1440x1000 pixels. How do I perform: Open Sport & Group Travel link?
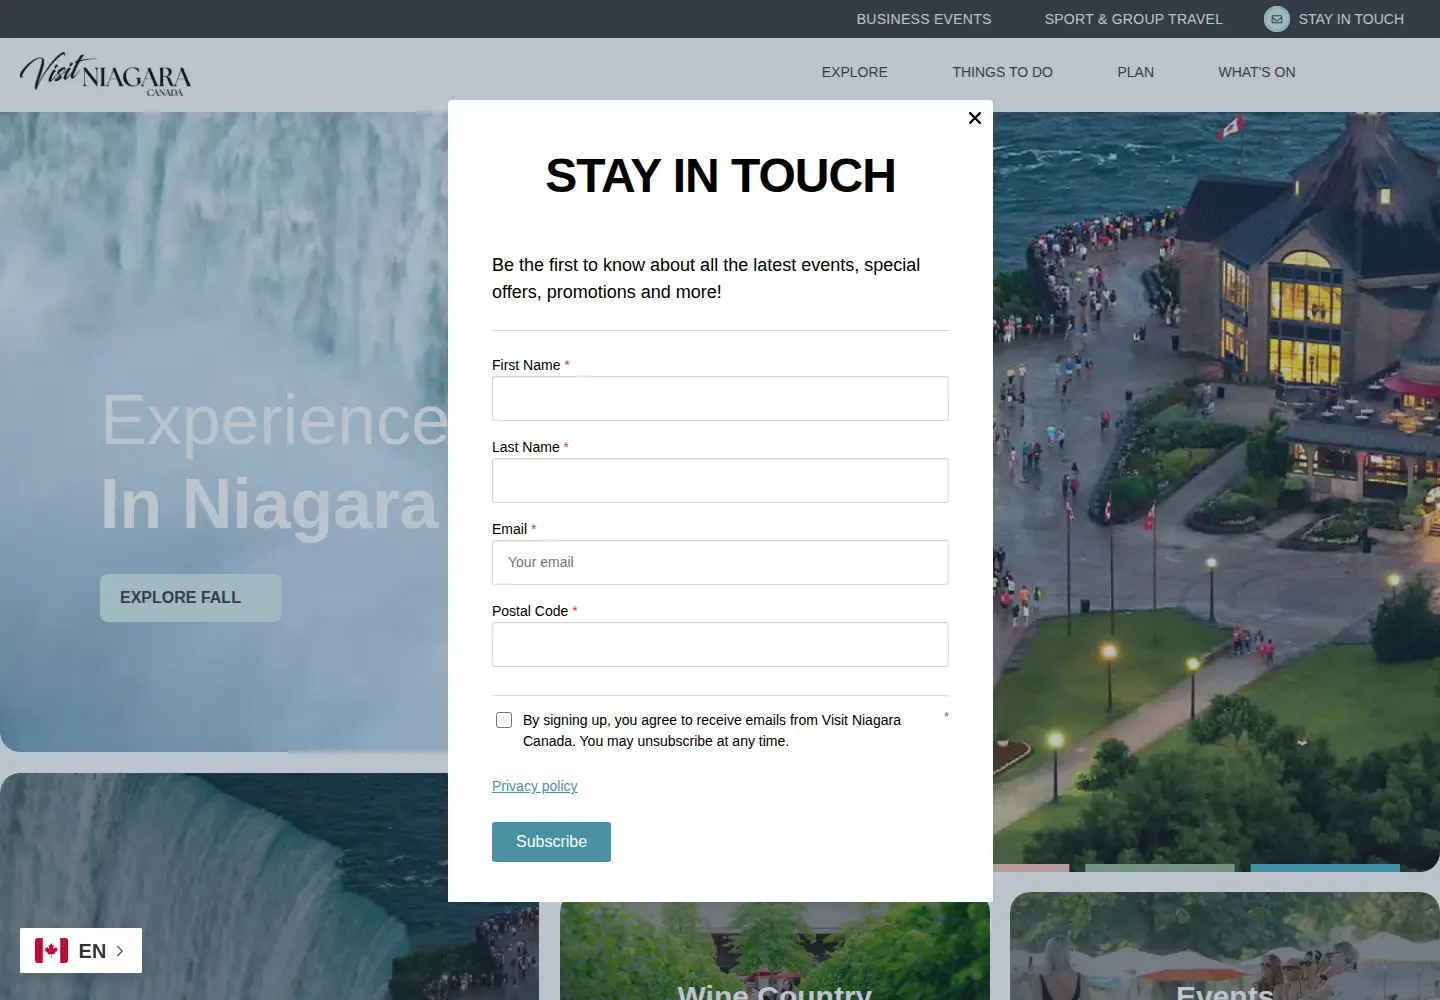[x=1133, y=19]
